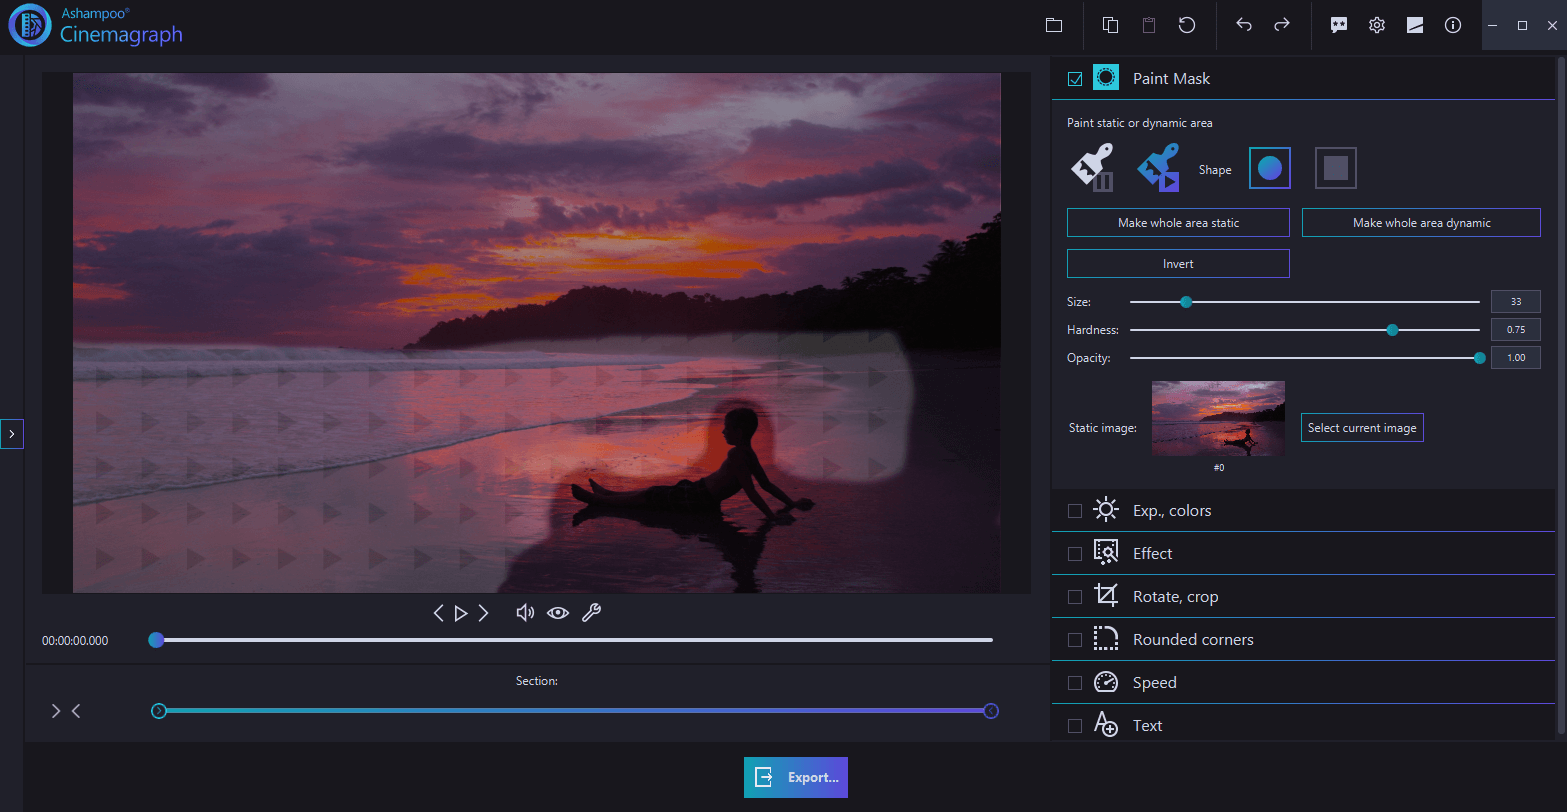Select the dynamic paint brush tool
The image size is (1567, 812).
pyautogui.click(x=1157, y=167)
